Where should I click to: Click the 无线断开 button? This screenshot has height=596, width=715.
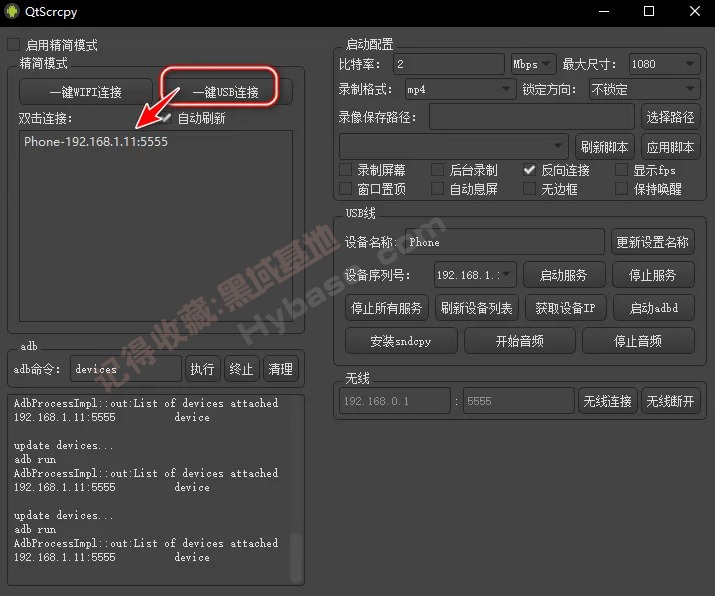point(670,401)
